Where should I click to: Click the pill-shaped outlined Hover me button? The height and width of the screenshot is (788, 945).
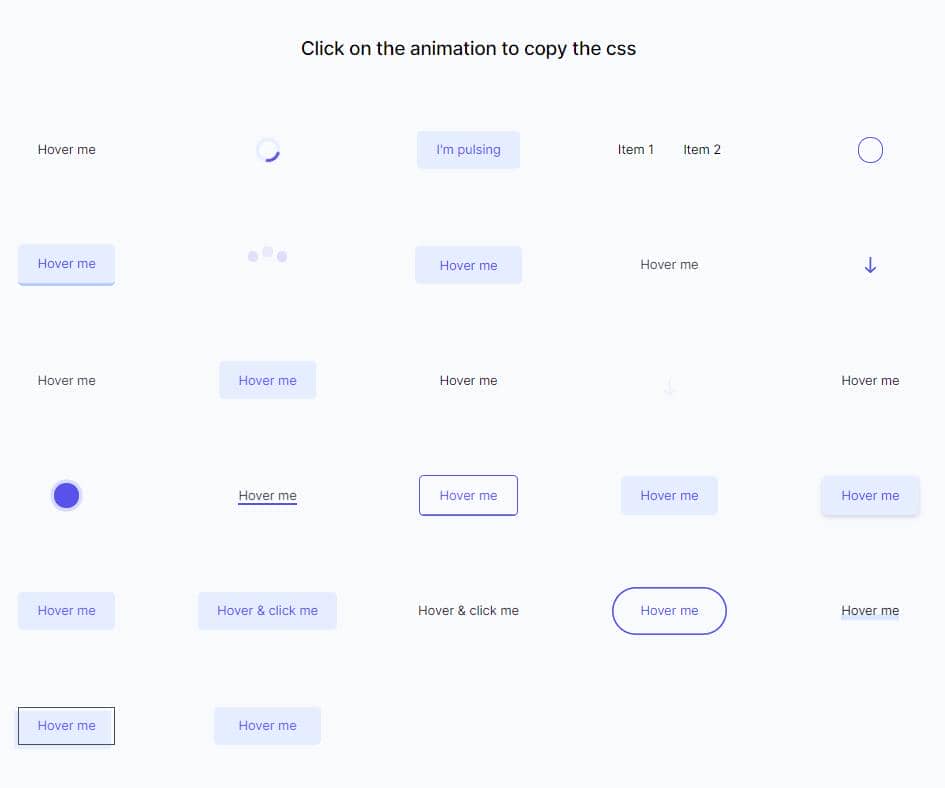tap(669, 610)
